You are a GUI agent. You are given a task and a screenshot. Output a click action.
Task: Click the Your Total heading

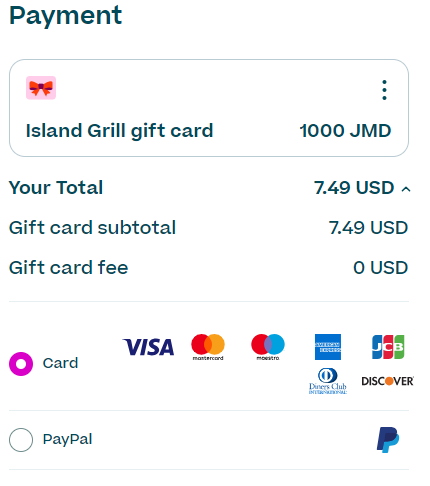(56, 188)
